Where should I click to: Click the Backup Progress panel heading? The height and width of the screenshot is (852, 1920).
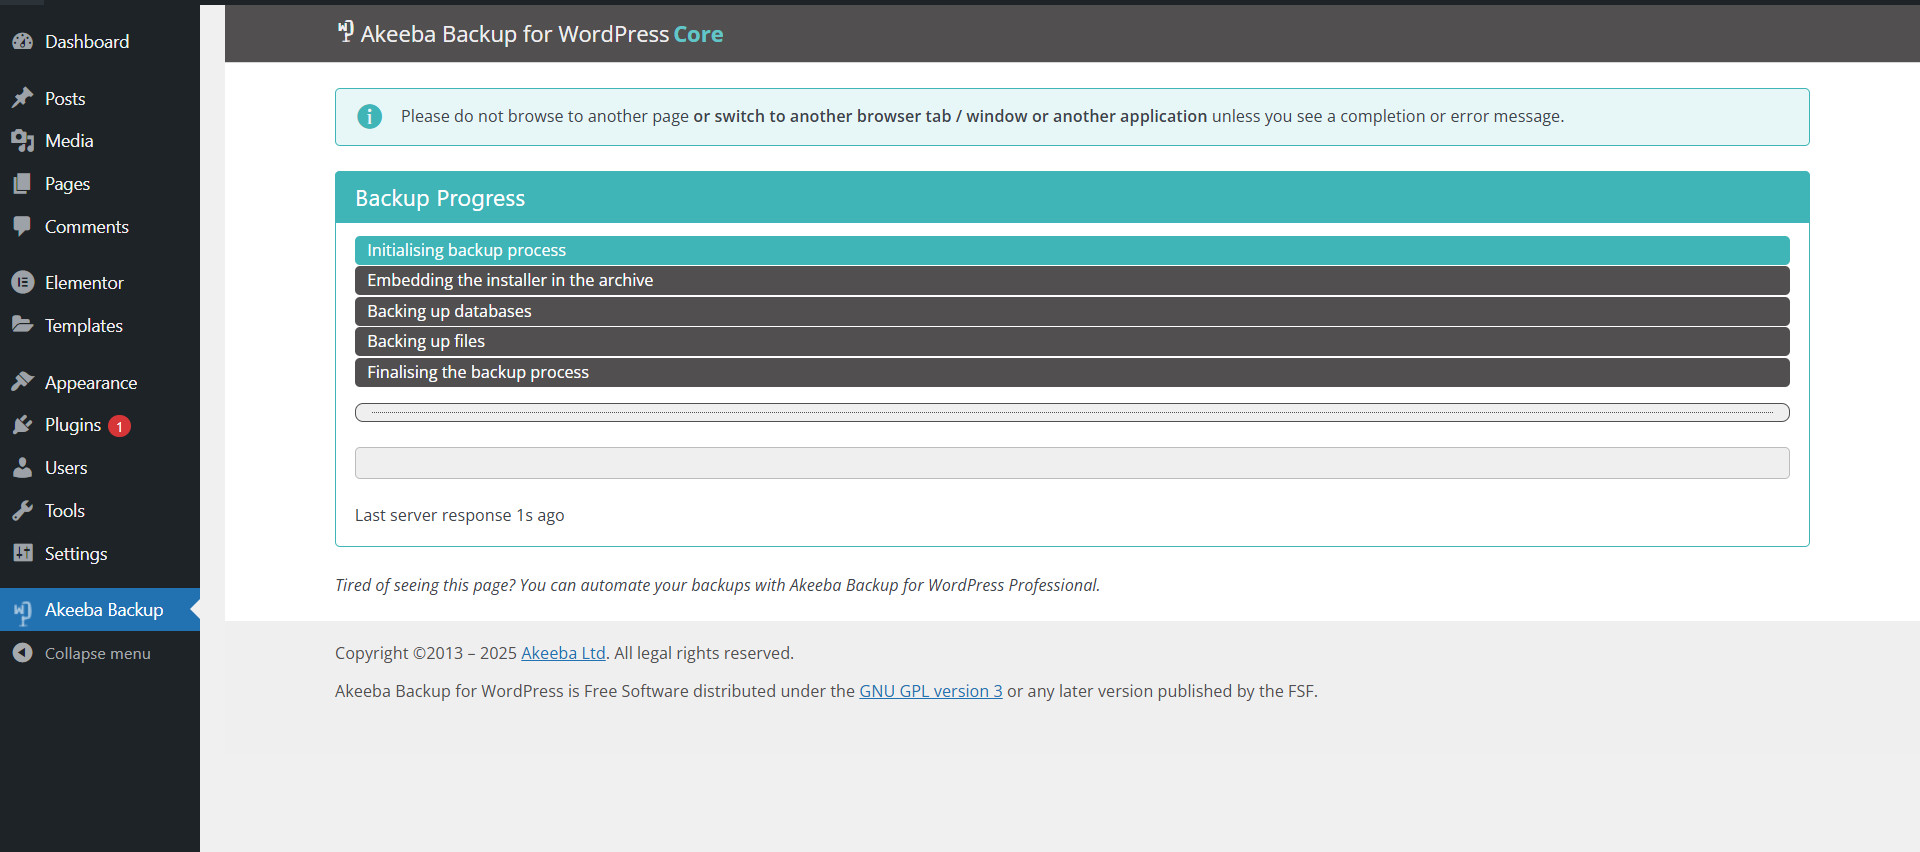(x=1072, y=197)
